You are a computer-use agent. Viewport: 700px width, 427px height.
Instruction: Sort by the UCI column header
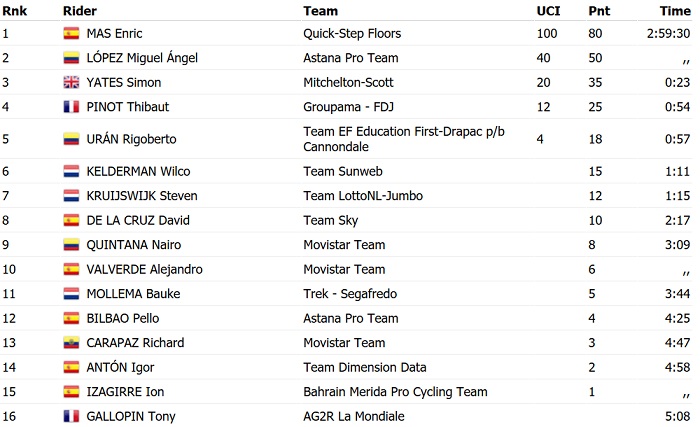click(x=548, y=10)
